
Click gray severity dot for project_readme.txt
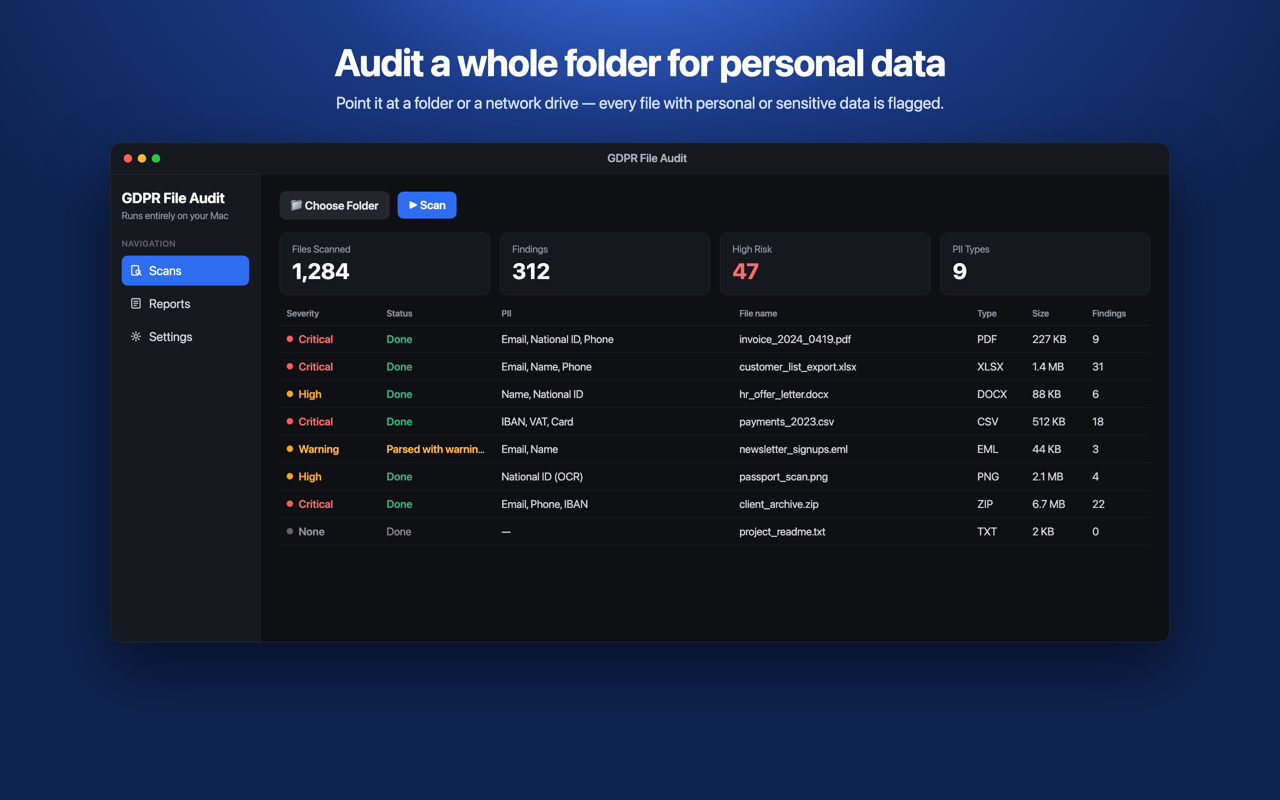[290, 532]
